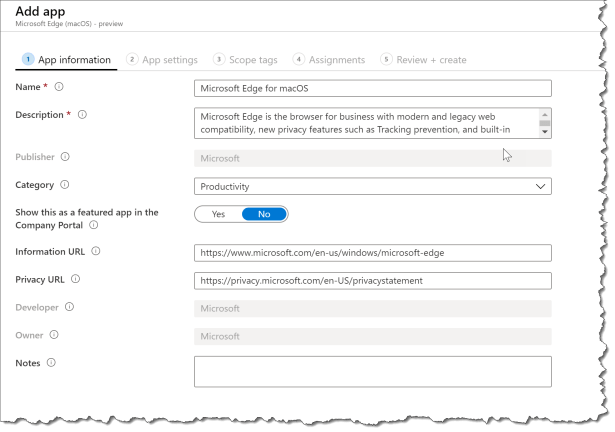Click the Notes info icon

pos(51,363)
